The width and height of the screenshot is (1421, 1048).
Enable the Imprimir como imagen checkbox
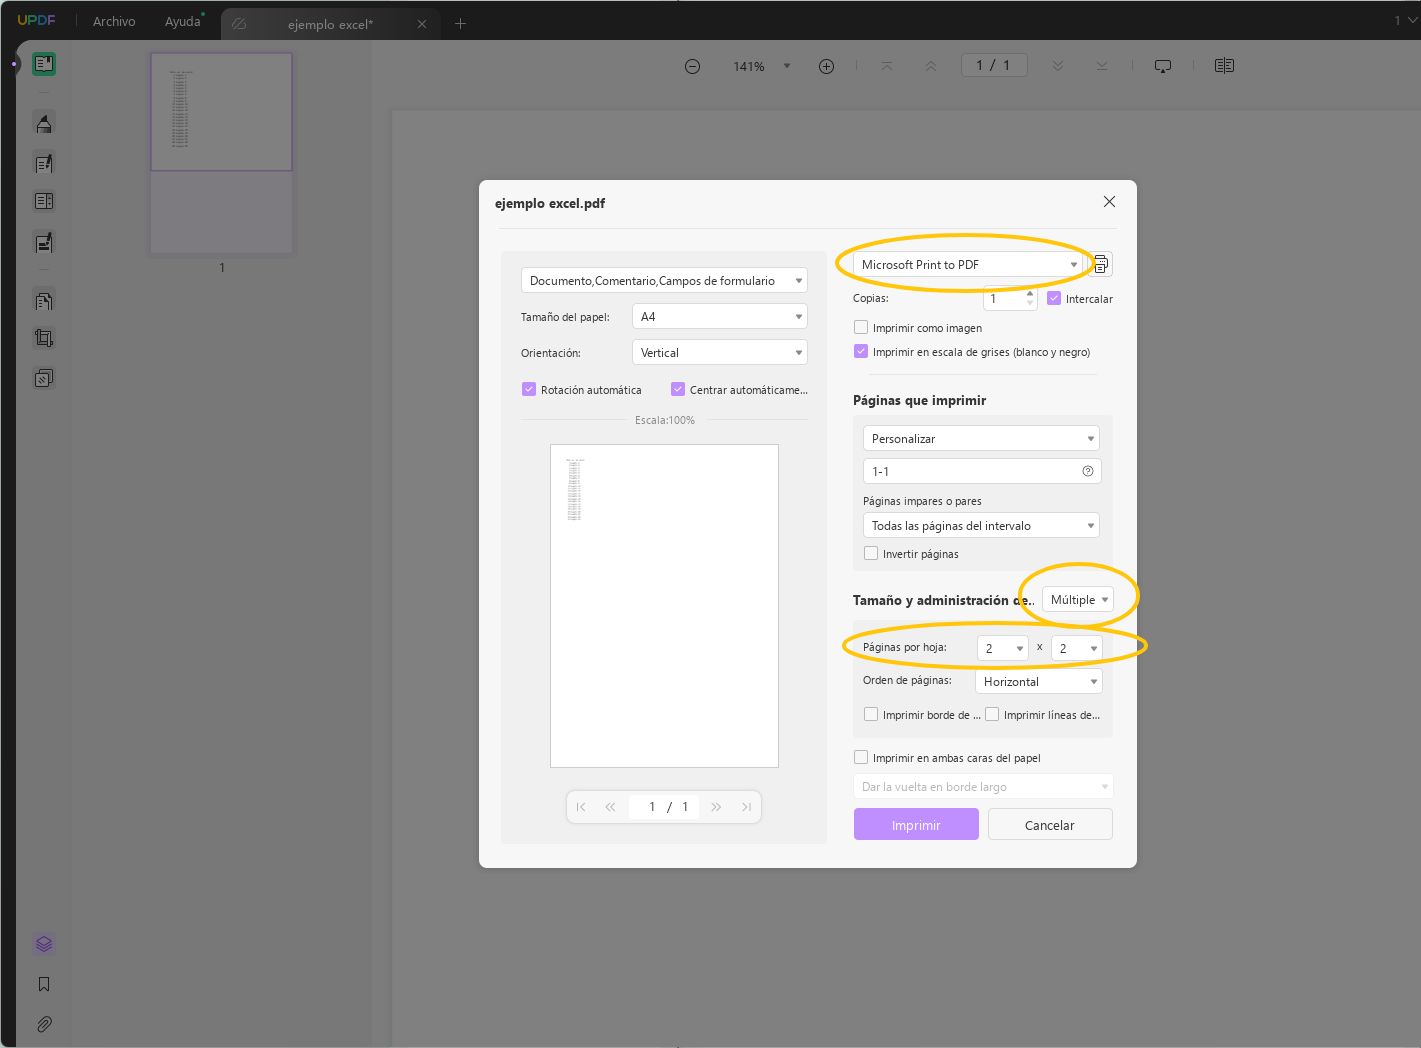pyautogui.click(x=861, y=327)
